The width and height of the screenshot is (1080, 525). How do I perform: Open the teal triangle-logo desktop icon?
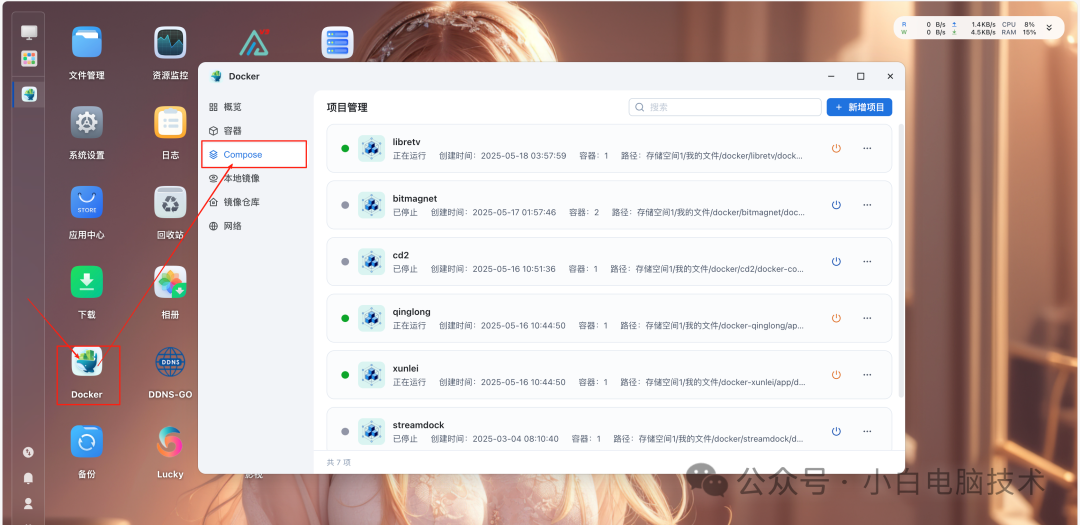click(x=254, y=43)
